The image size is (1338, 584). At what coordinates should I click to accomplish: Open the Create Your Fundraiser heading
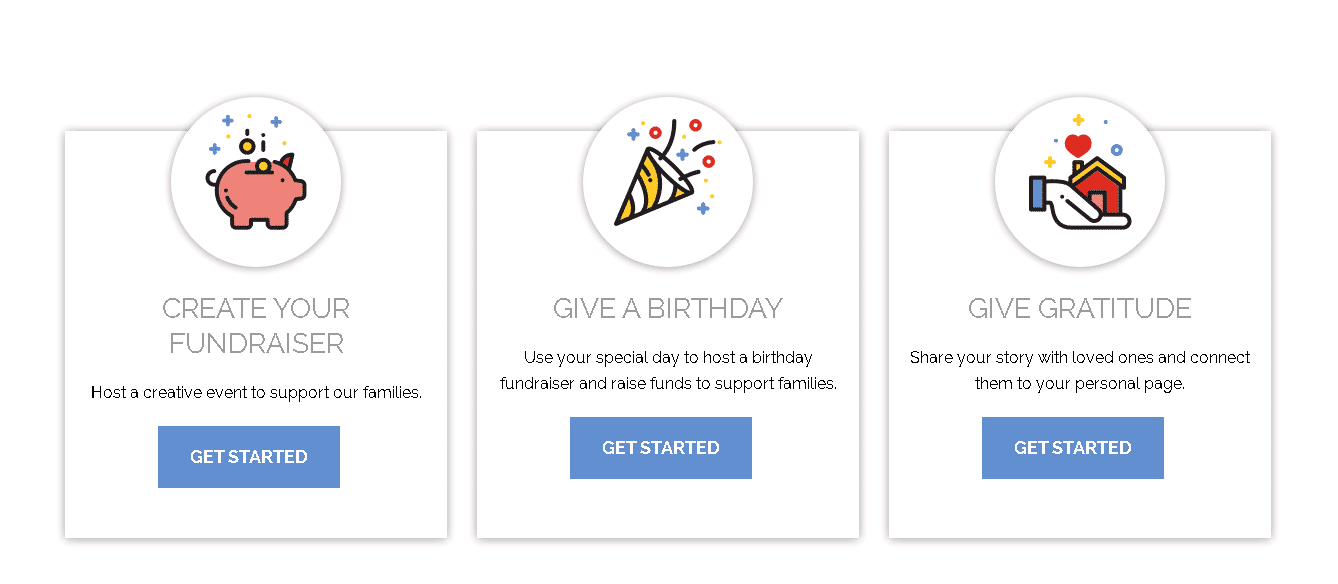pyautogui.click(x=256, y=325)
